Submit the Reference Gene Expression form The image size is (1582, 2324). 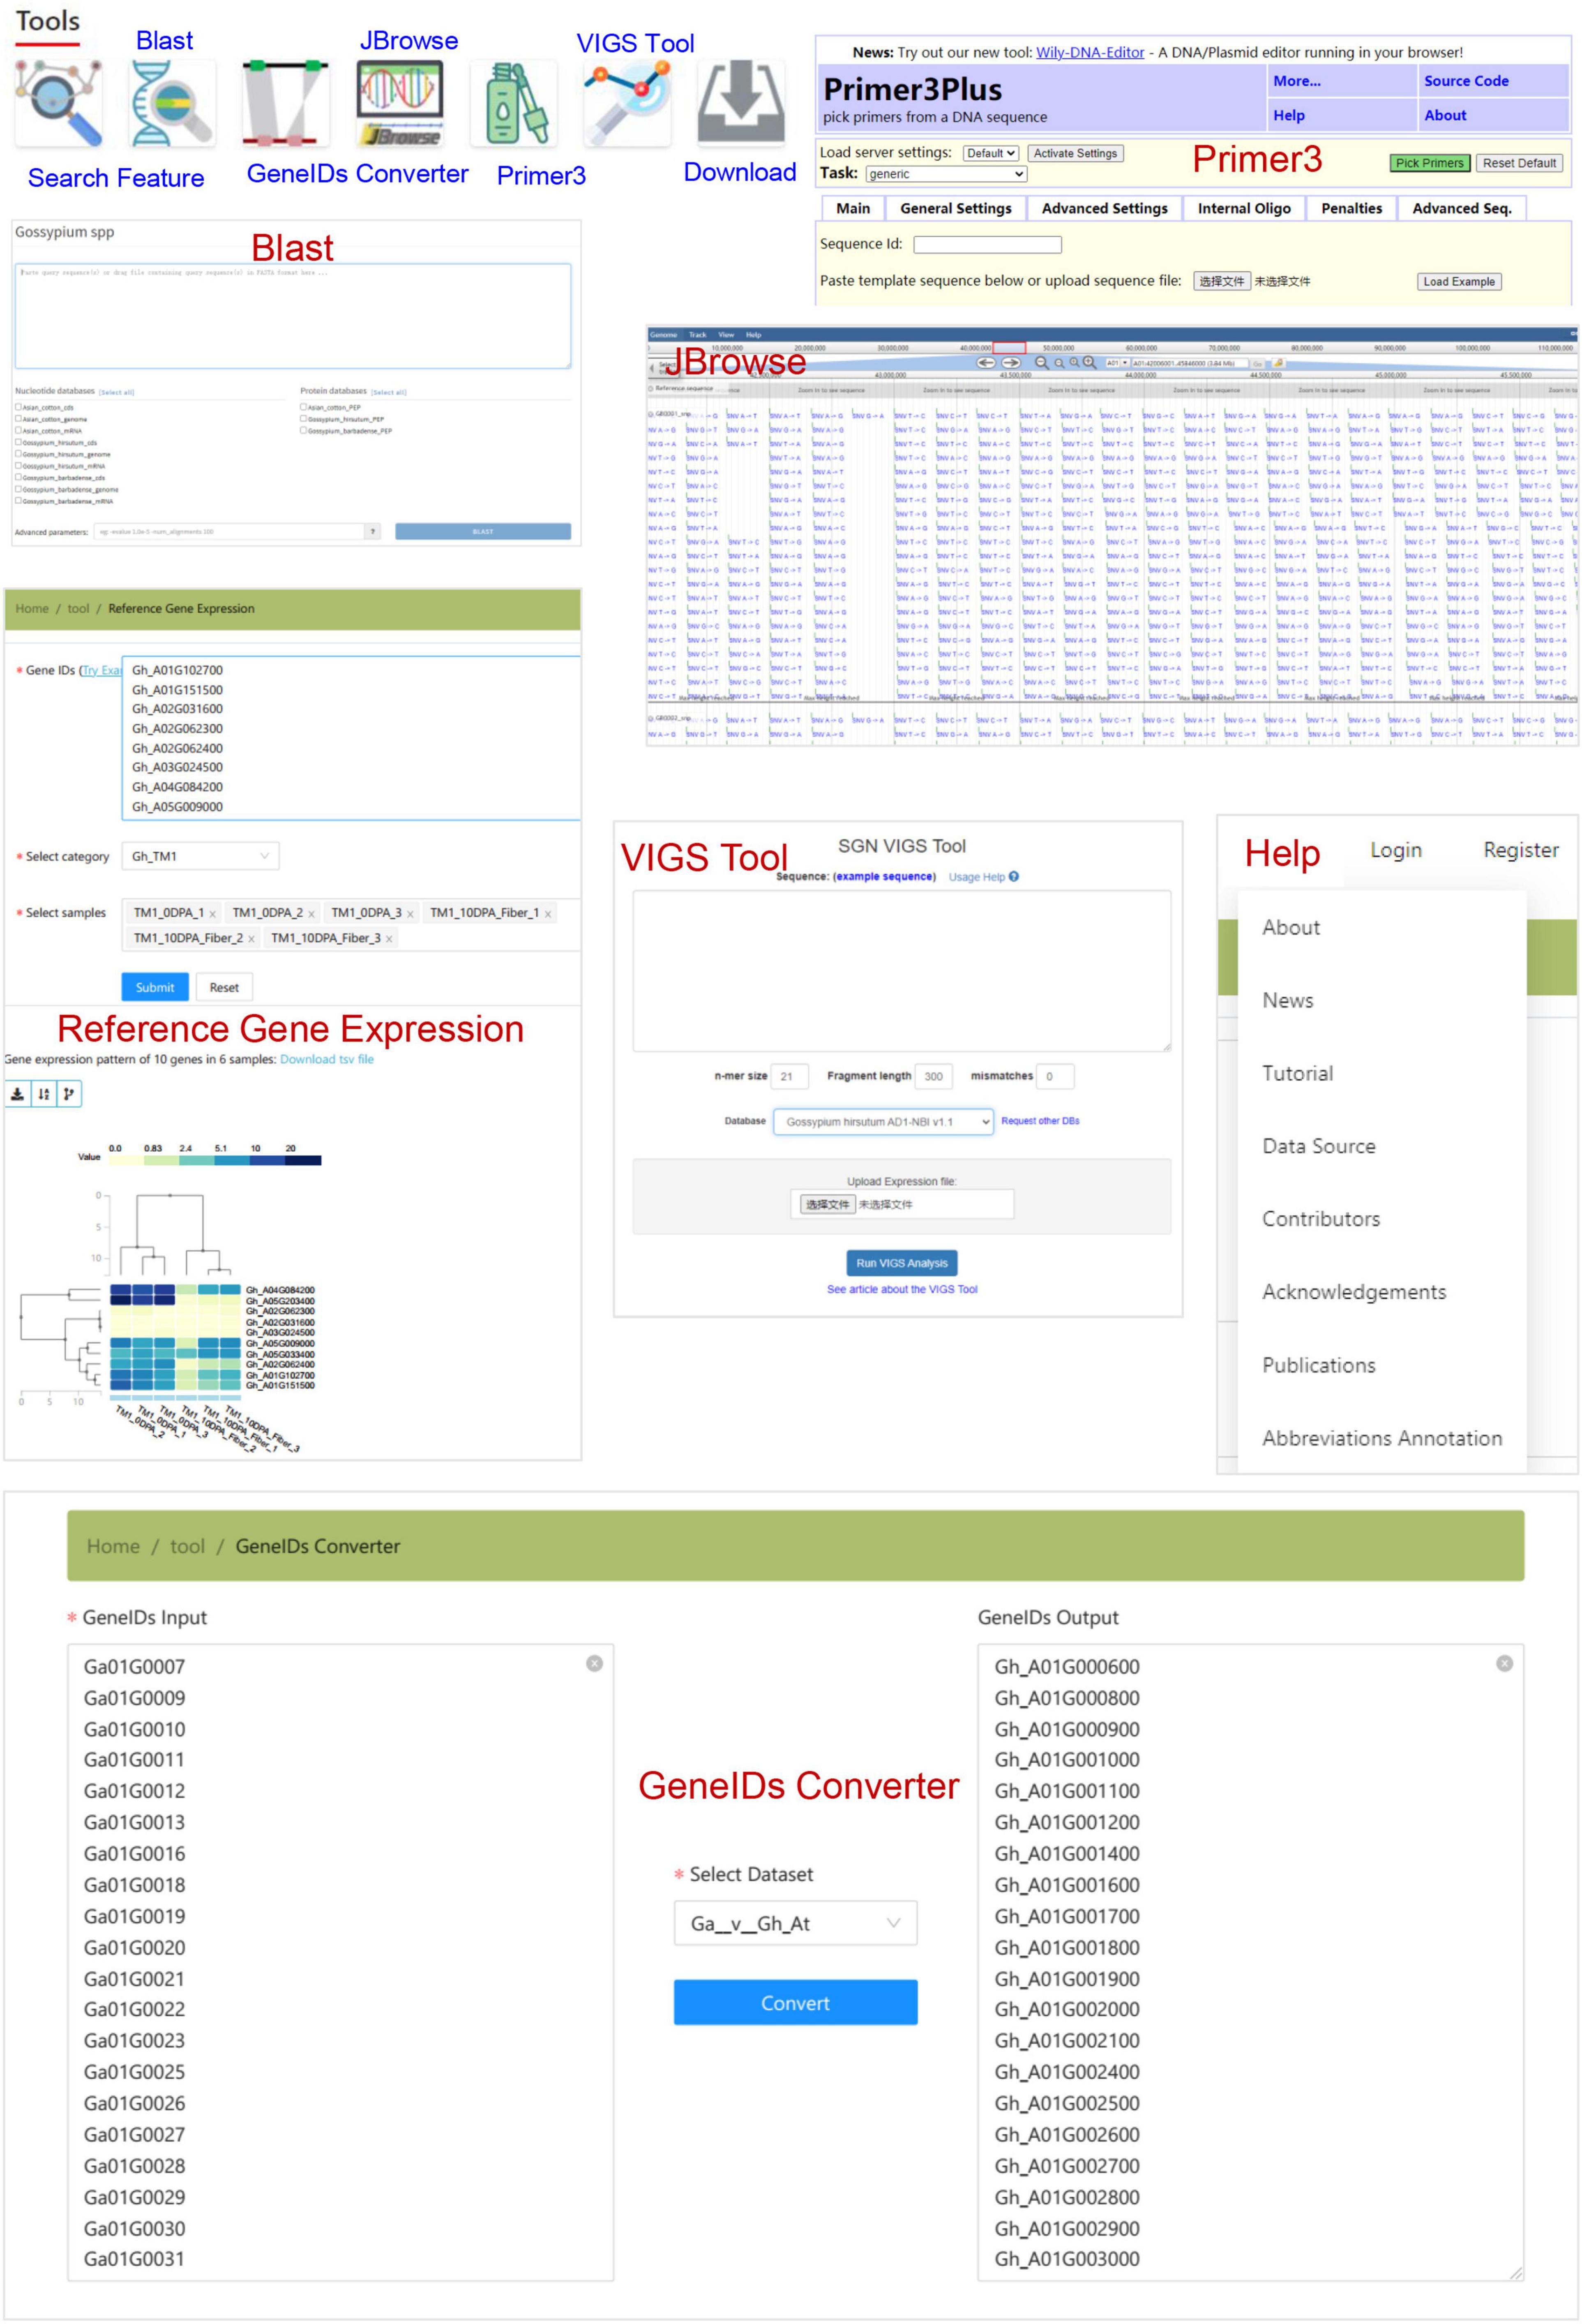point(155,987)
